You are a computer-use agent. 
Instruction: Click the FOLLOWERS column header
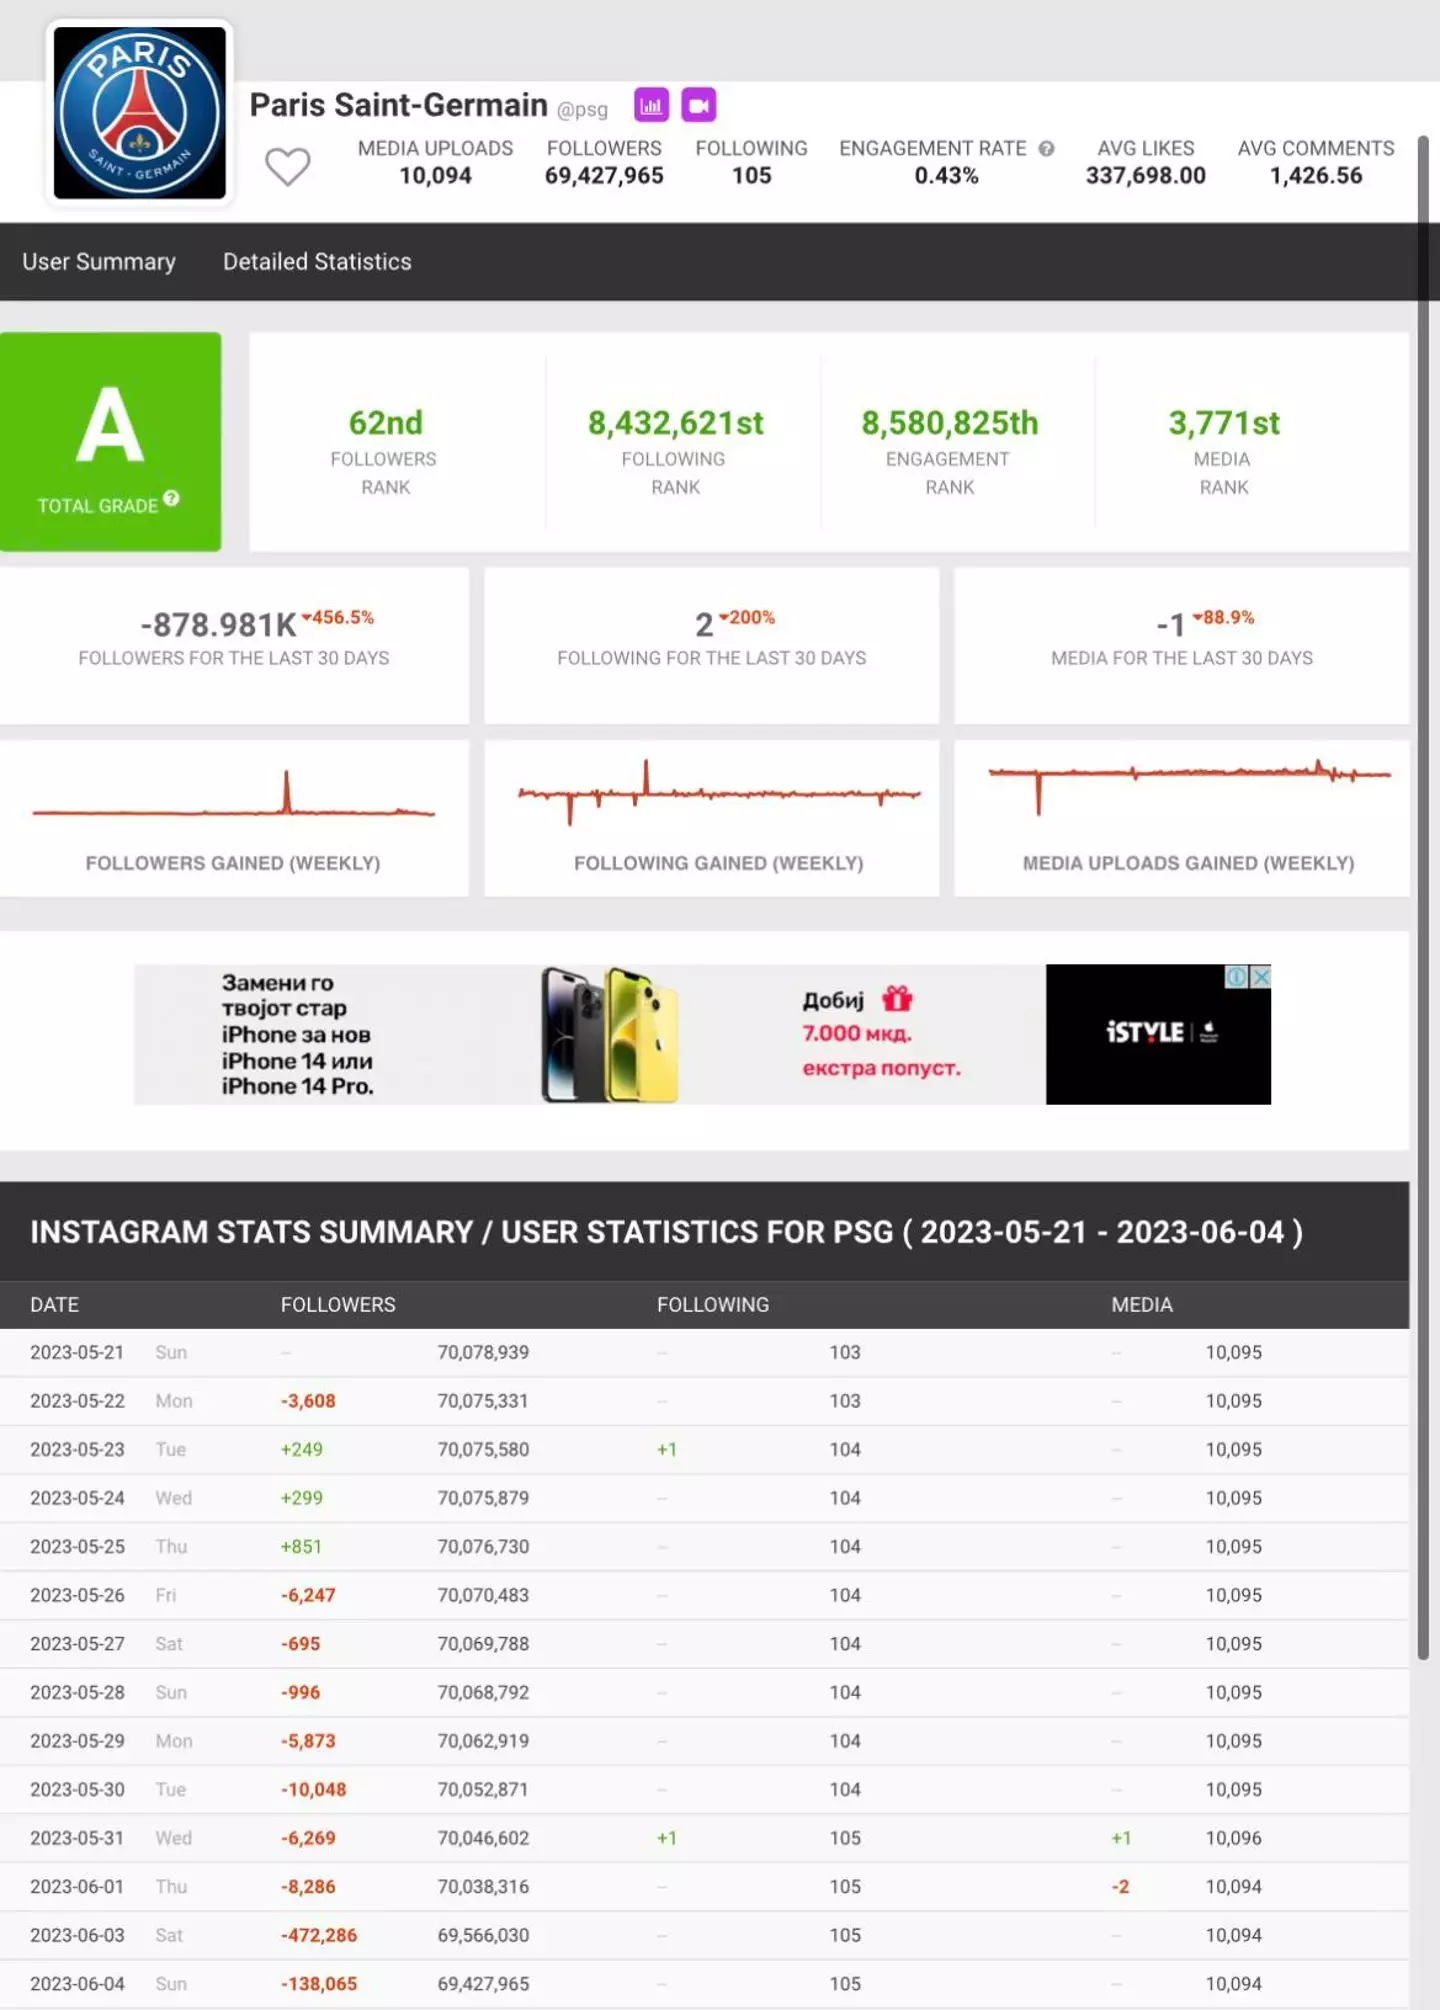[338, 1305]
